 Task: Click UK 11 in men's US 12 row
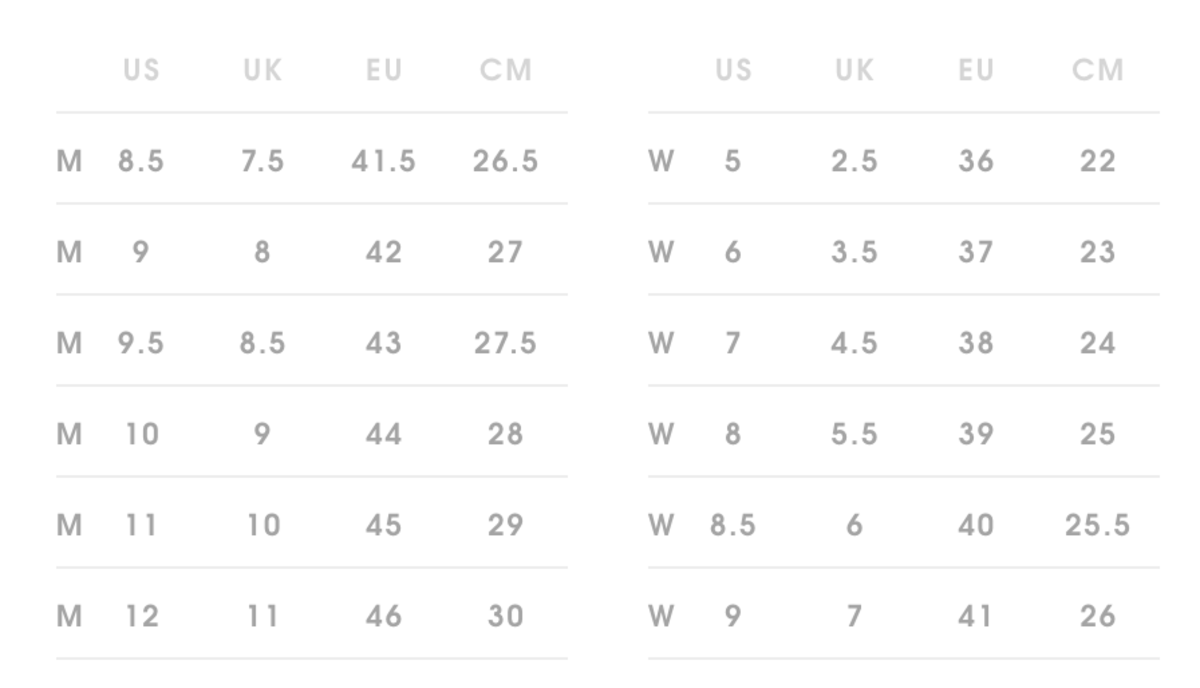click(x=262, y=616)
